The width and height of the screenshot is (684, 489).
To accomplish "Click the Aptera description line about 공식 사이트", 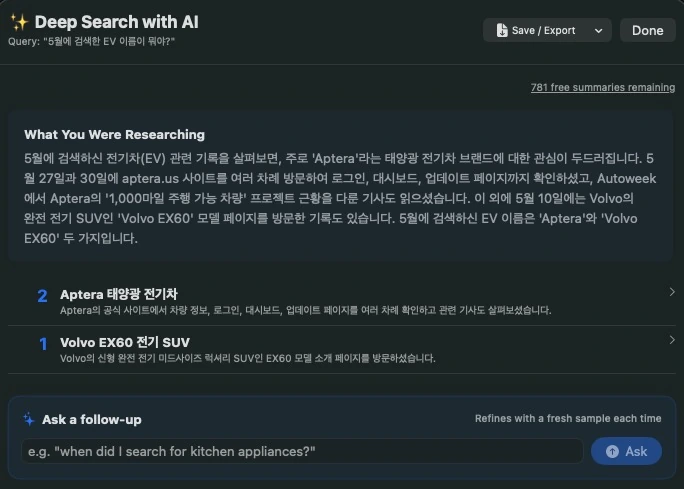I will tap(306, 311).
